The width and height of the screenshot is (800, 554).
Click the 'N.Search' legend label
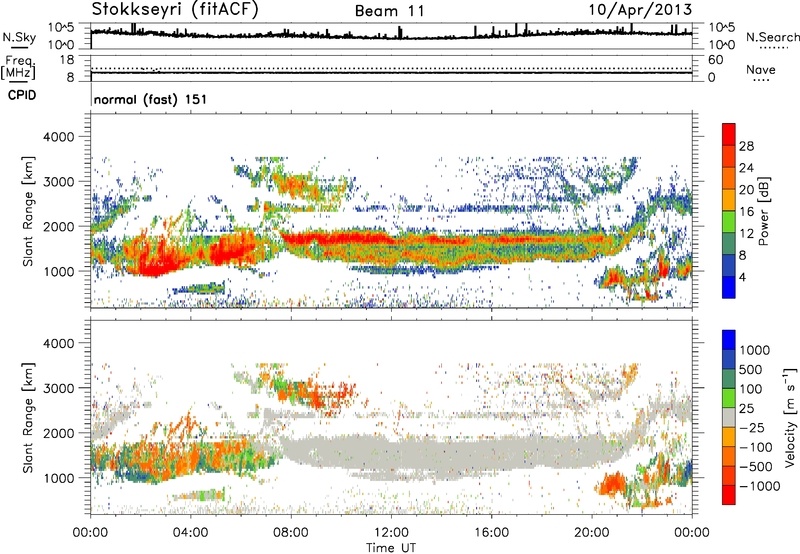(x=772, y=37)
